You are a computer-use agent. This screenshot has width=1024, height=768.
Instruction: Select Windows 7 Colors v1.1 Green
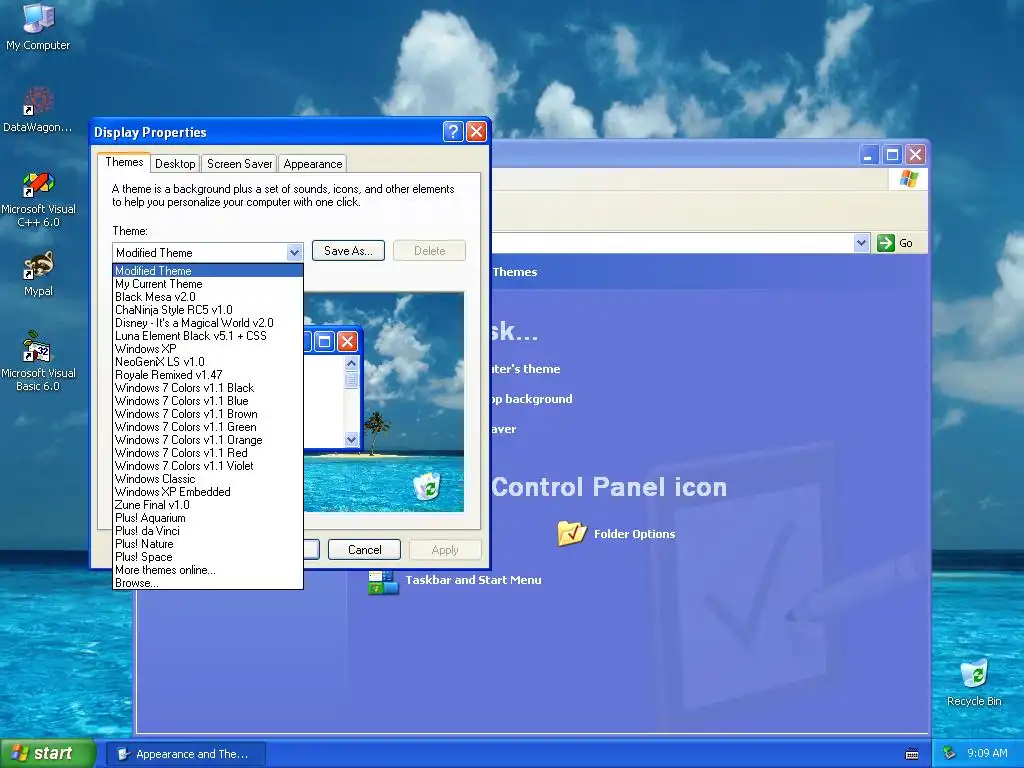point(208,427)
